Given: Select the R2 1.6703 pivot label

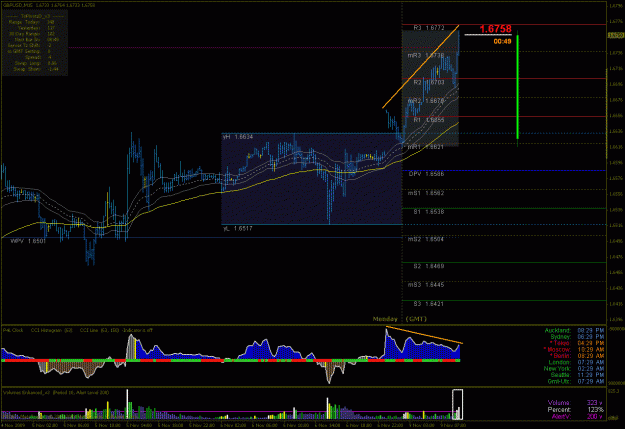Looking at the screenshot, I should 429,82.
